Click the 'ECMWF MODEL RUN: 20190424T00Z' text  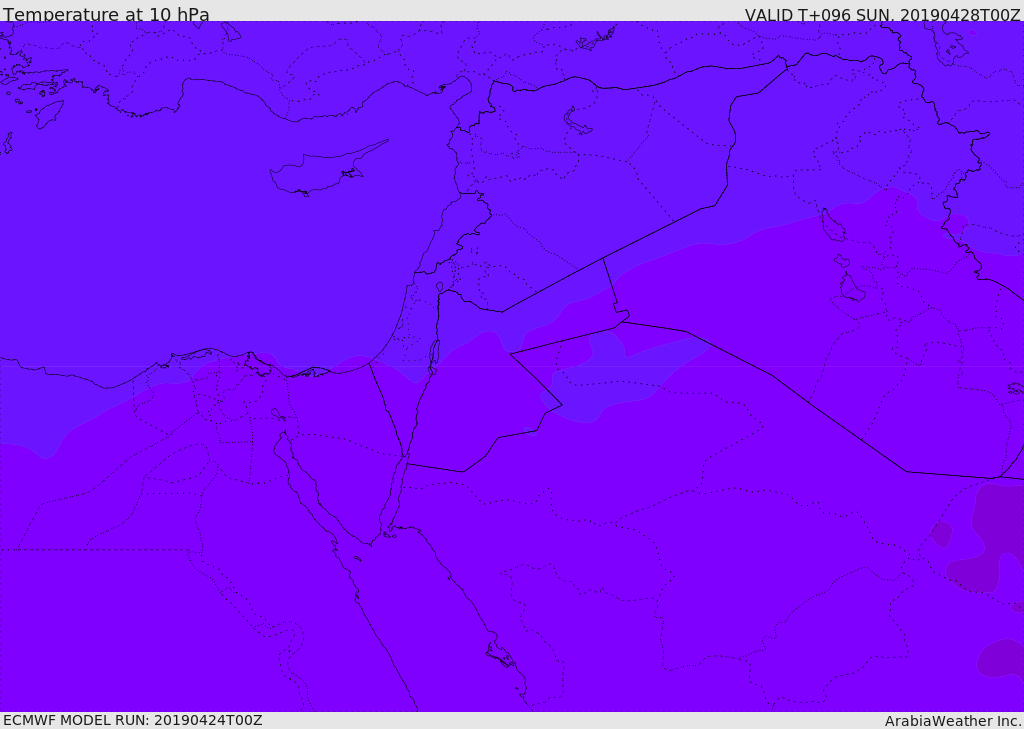tap(133, 720)
